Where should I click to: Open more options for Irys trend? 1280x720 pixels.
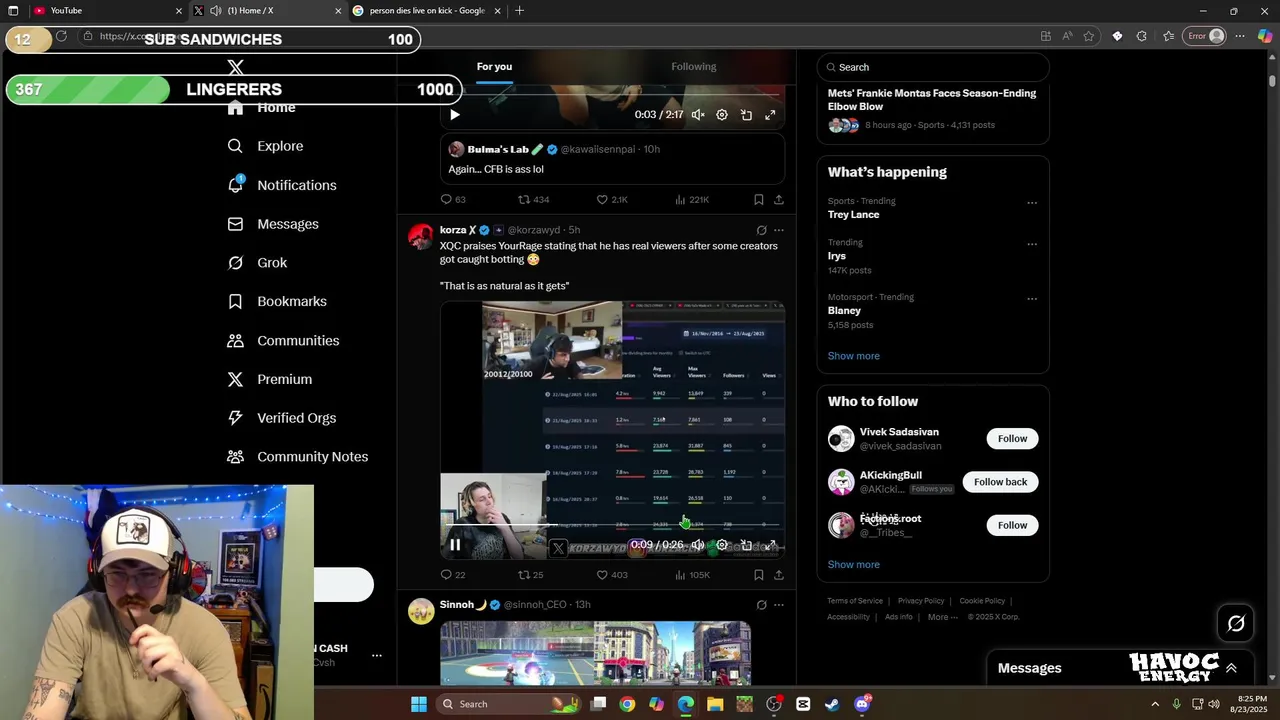pos(1032,243)
